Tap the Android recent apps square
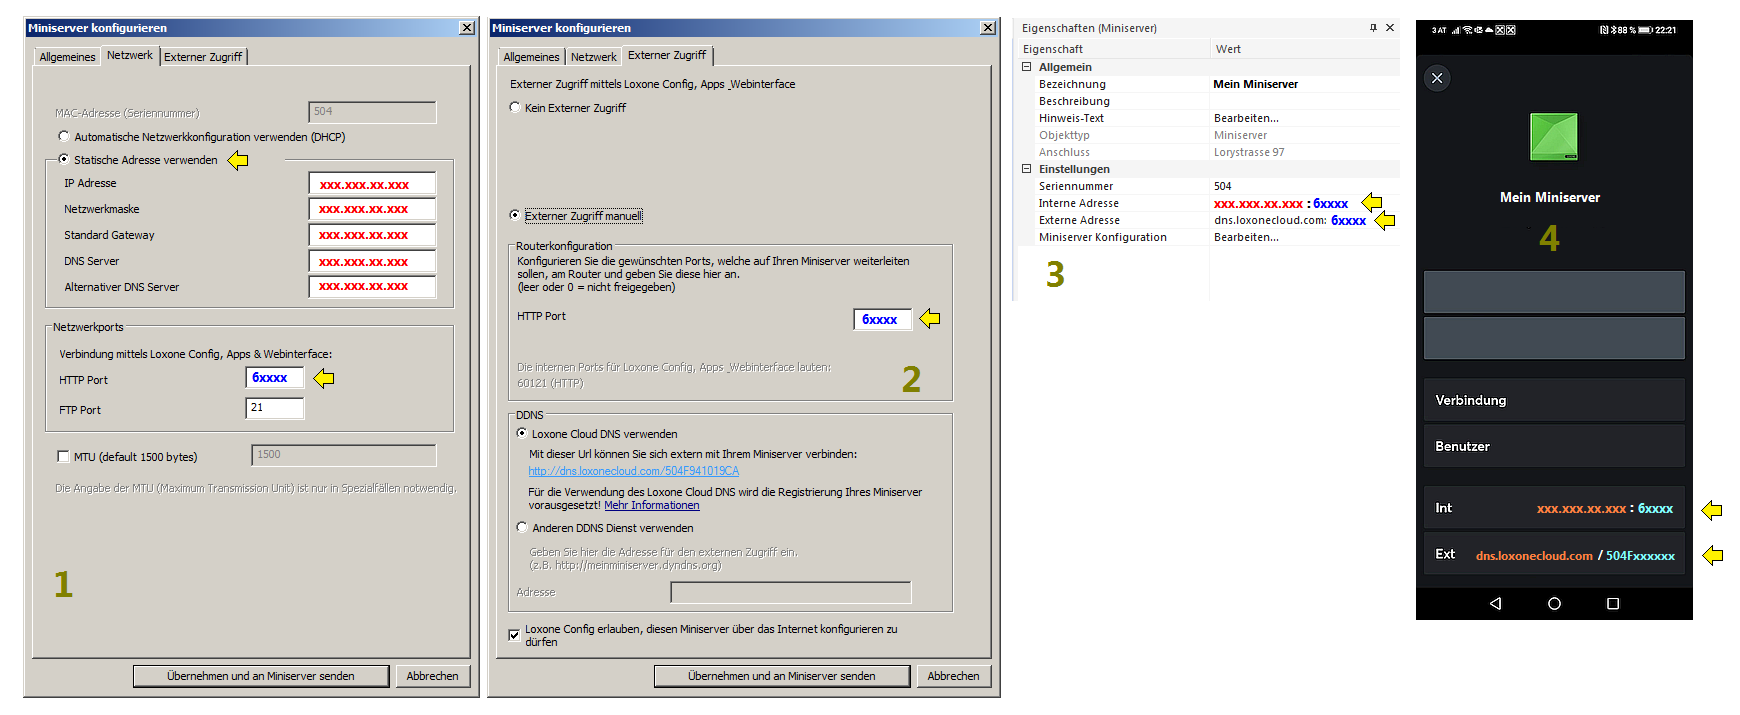 (1613, 604)
